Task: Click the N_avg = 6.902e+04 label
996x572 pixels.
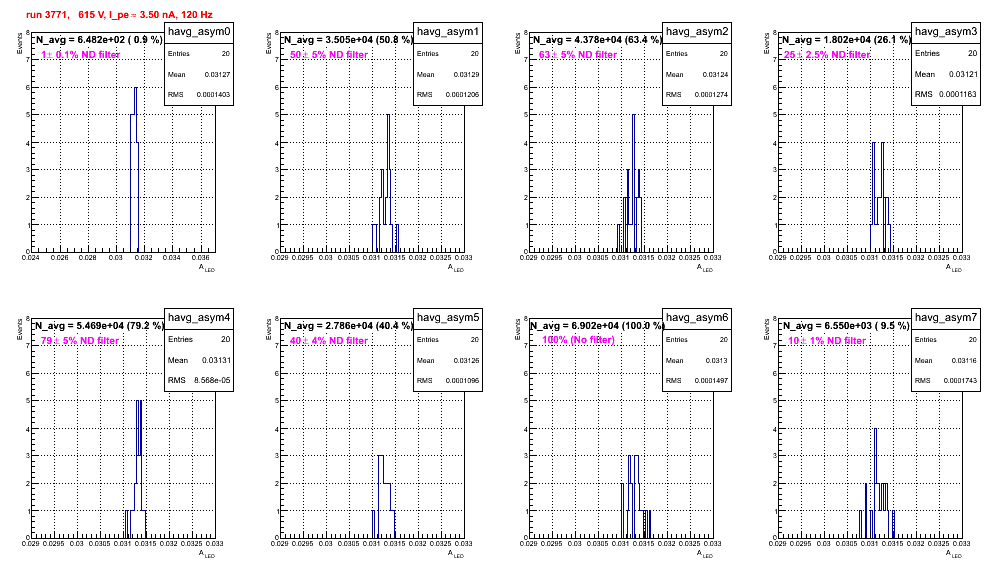Action: point(597,325)
